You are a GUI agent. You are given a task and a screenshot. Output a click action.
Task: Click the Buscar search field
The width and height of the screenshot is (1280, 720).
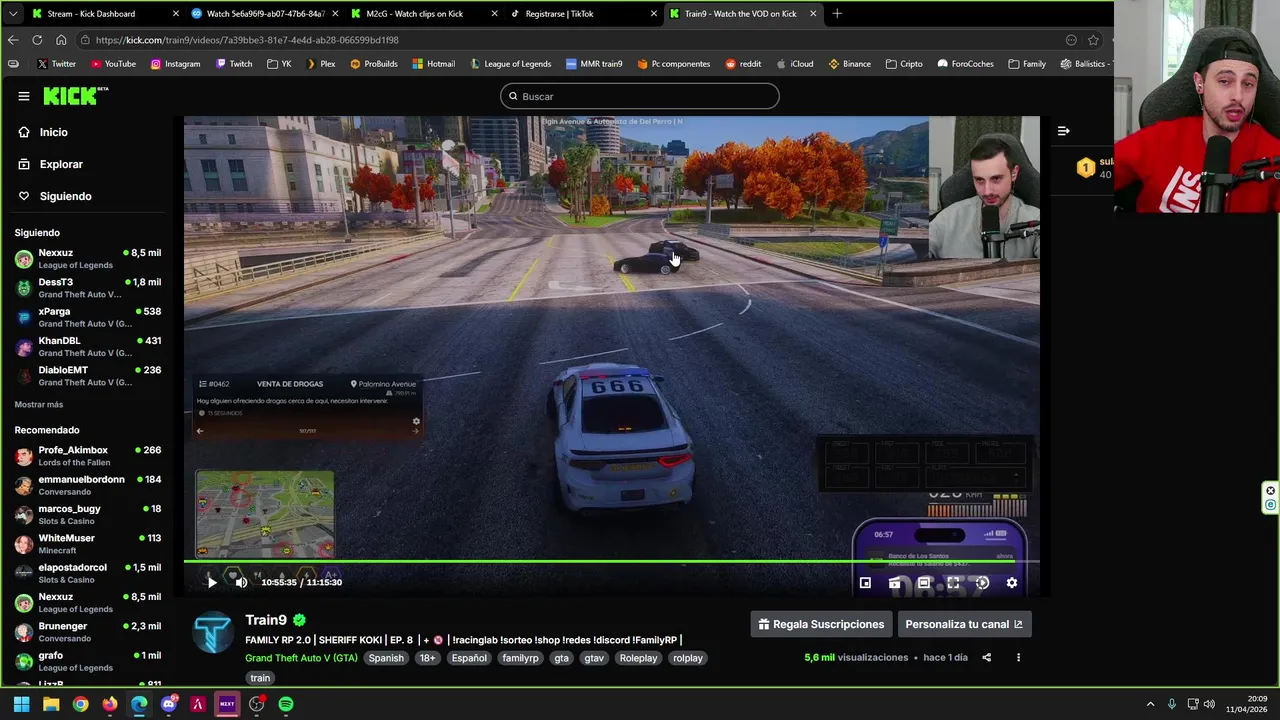640,96
